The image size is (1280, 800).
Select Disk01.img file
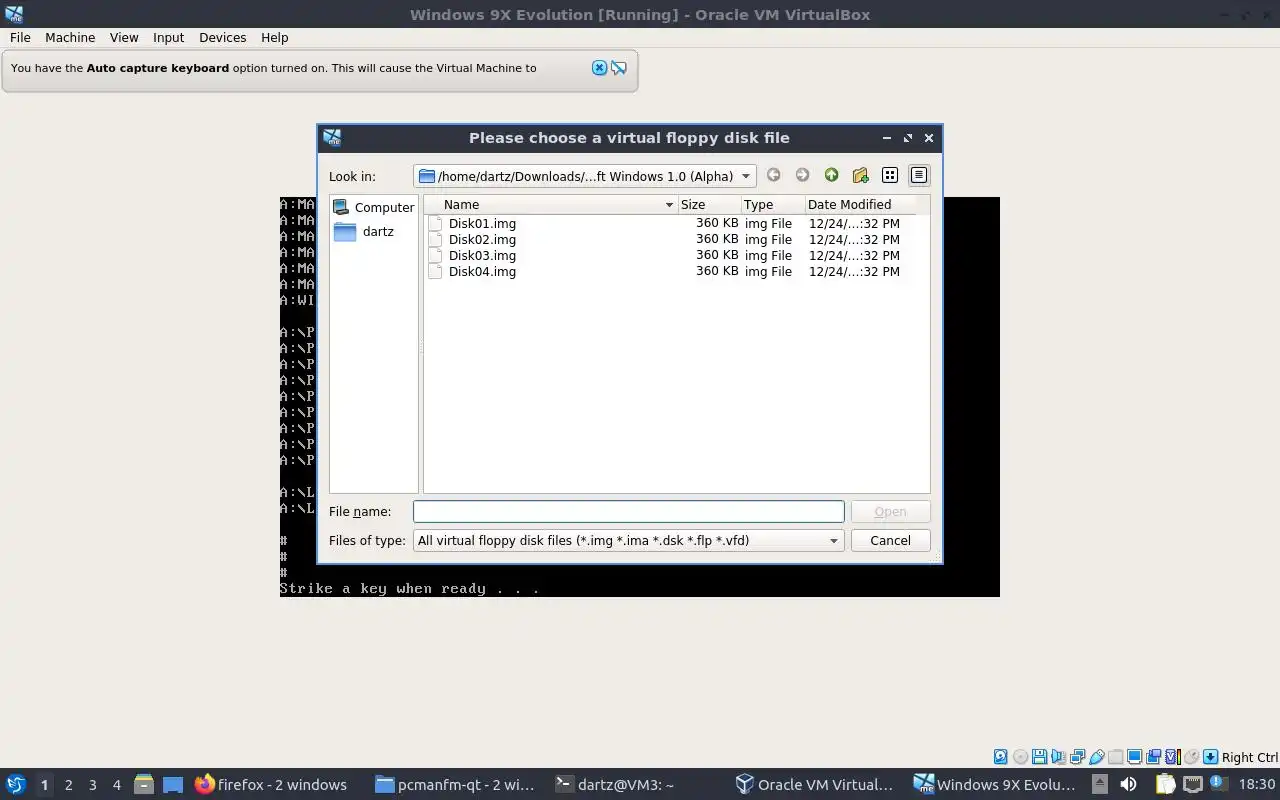click(482, 223)
